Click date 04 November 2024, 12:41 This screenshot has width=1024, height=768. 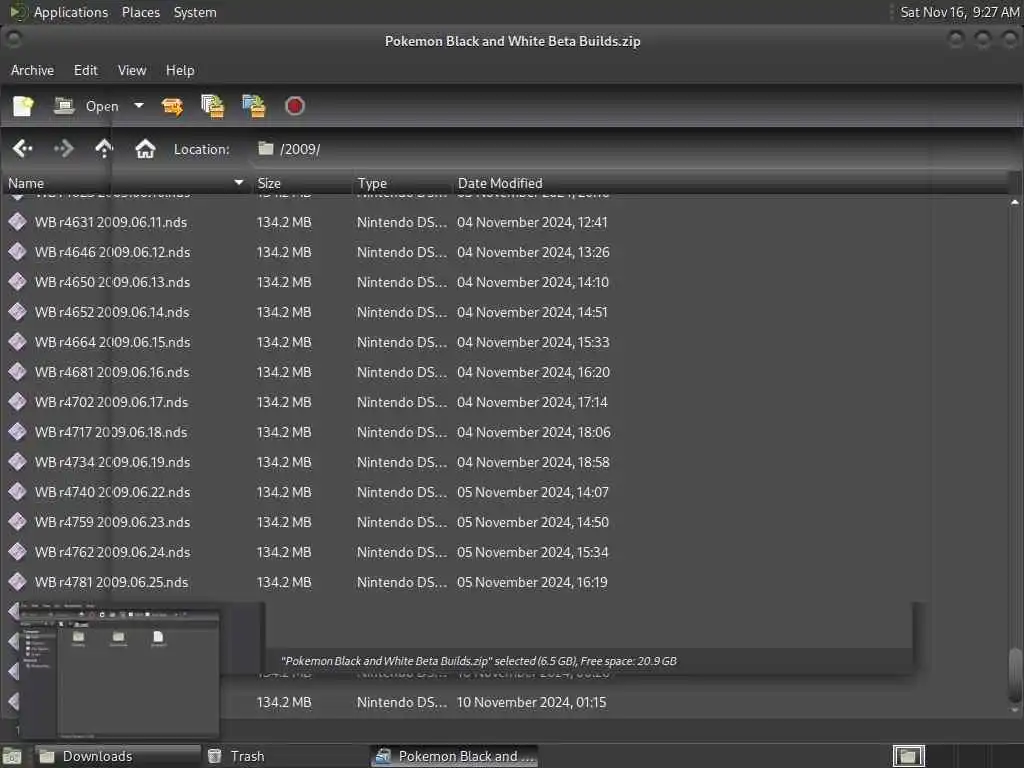pyautogui.click(x=532, y=222)
